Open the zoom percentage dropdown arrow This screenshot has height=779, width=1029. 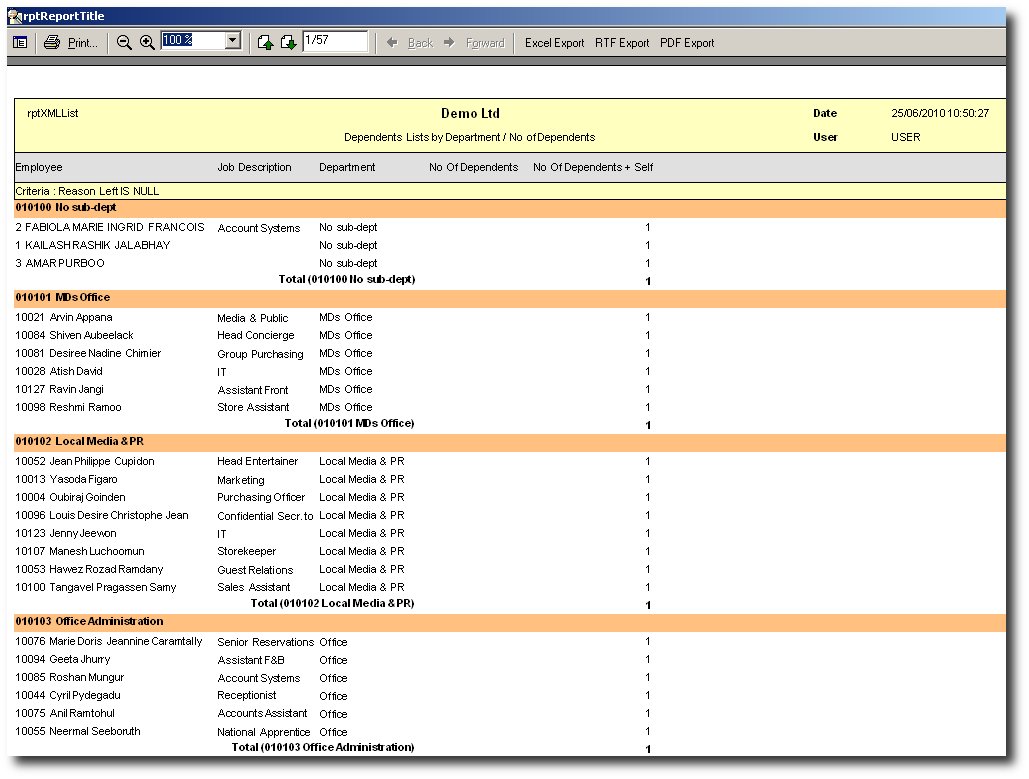tap(233, 41)
